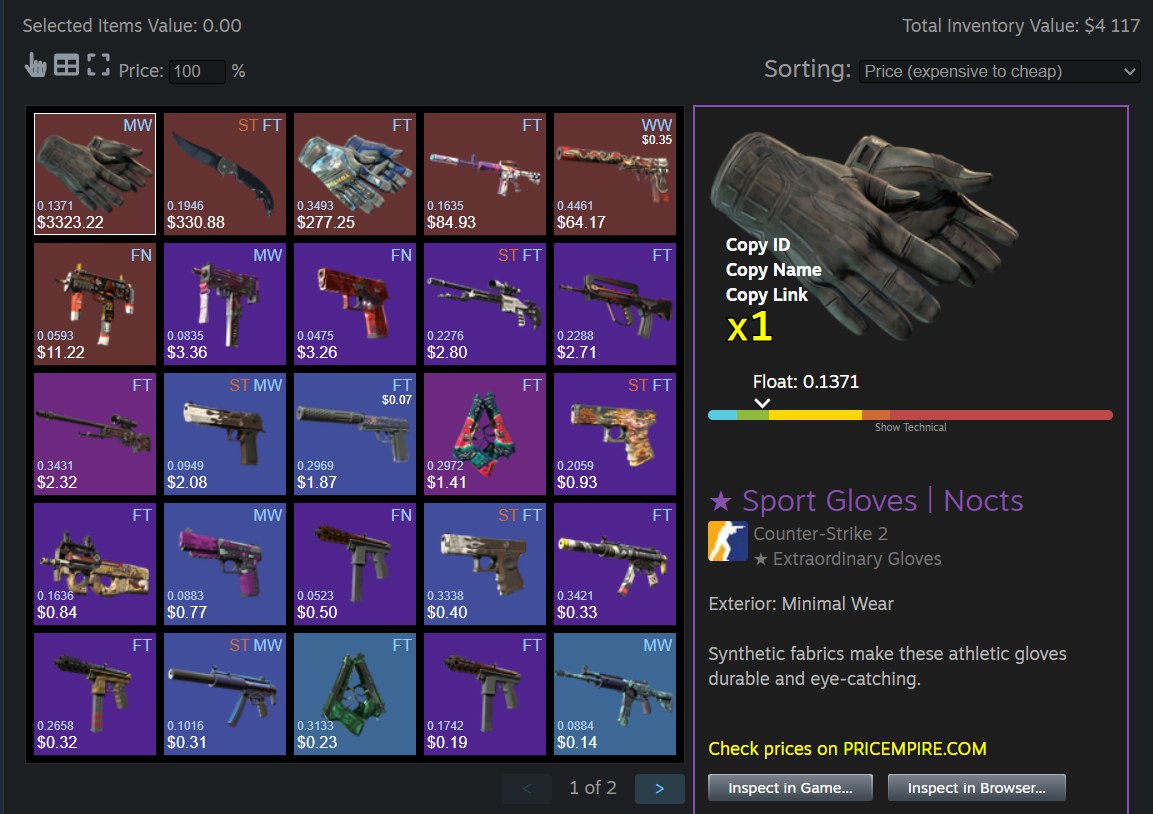Open Check prices on PRICEMPIRE.COM link
The height and width of the screenshot is (814, 1153).
(x=847, y=749)
